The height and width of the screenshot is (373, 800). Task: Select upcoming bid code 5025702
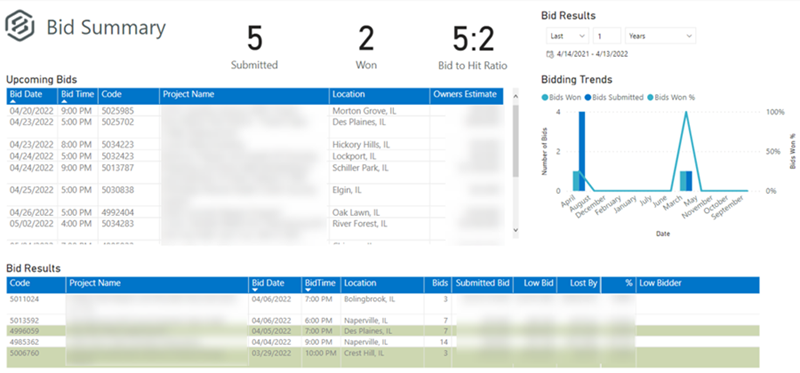click(x=117, y=122)
